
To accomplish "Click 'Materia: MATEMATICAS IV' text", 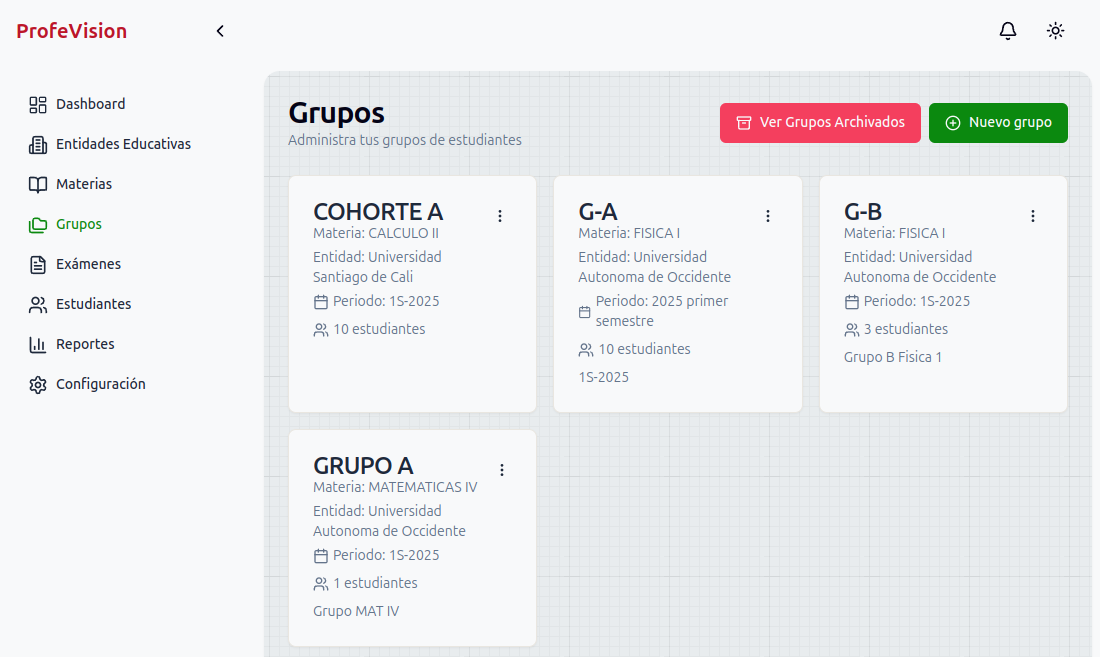I will point(395,487).
